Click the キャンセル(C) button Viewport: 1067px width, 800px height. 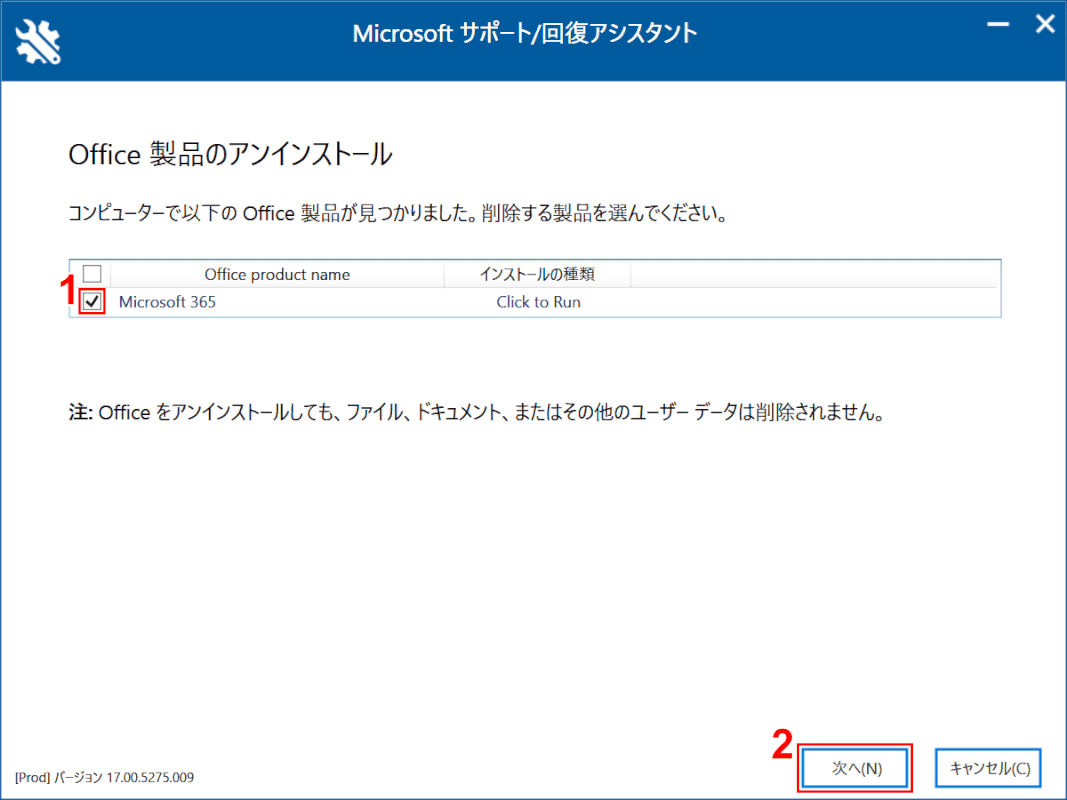[989, 768]
